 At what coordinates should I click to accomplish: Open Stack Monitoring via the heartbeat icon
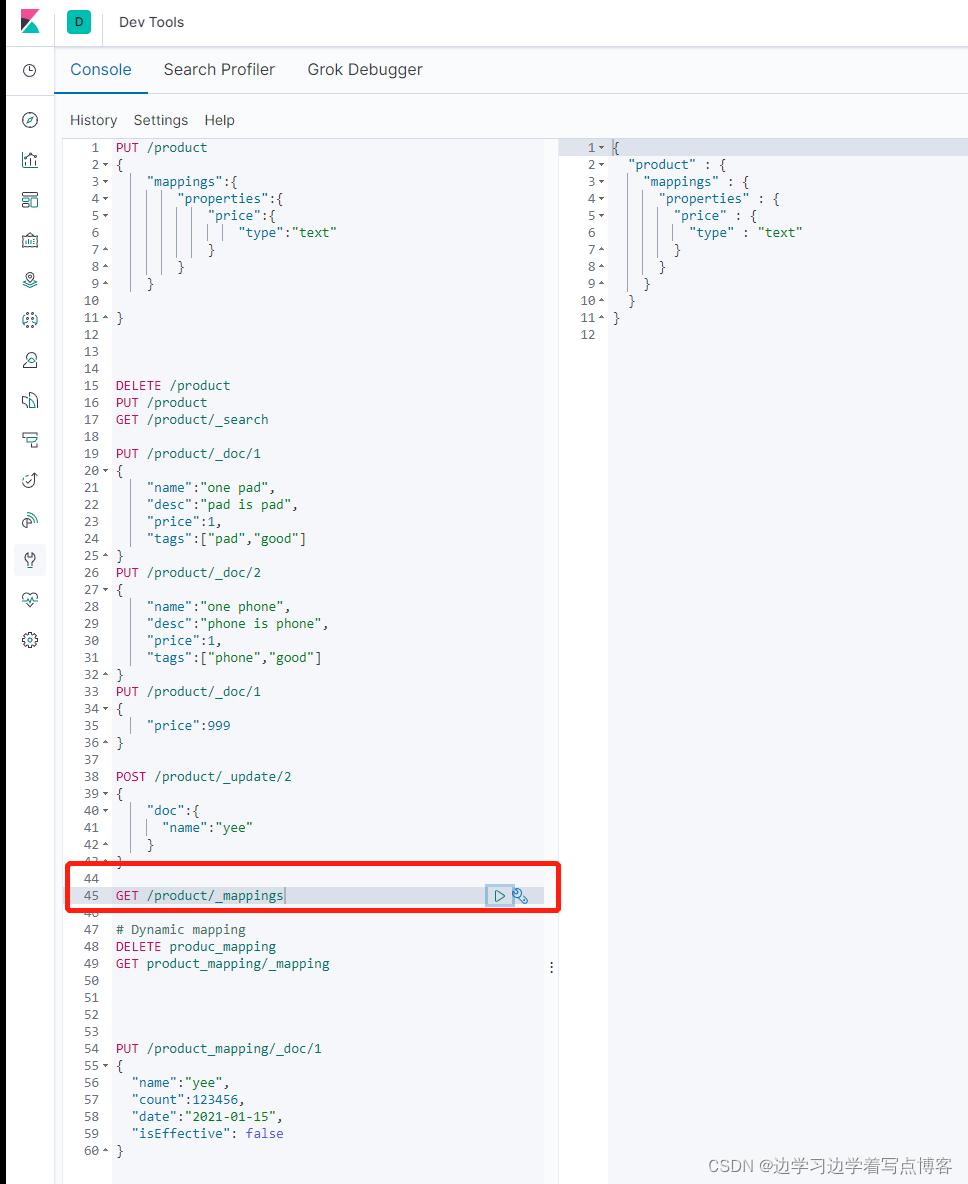(29, 599)
